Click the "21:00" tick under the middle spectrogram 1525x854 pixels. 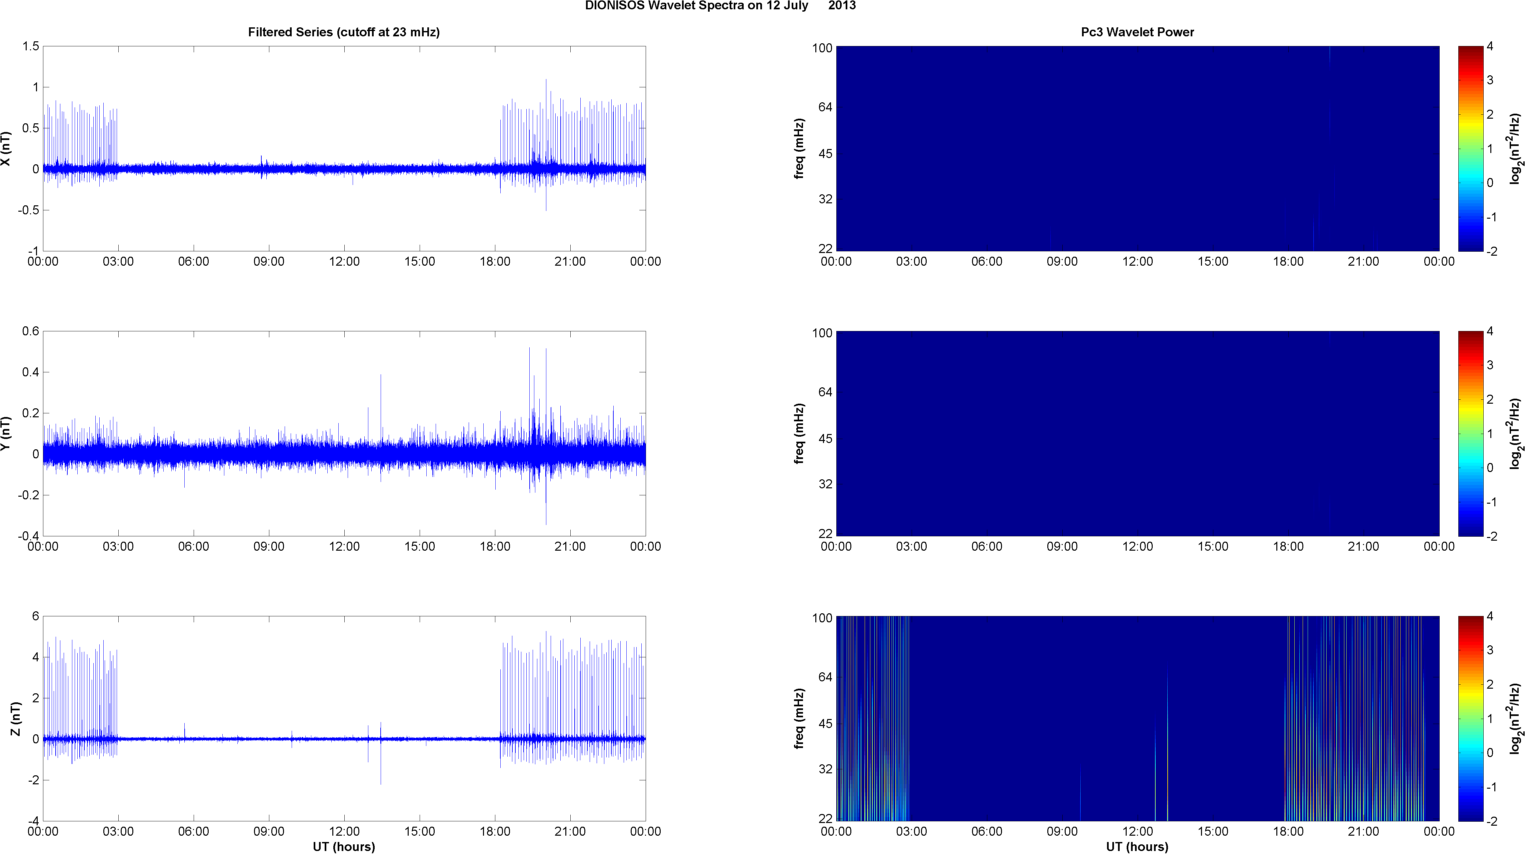click(1364, 547)
